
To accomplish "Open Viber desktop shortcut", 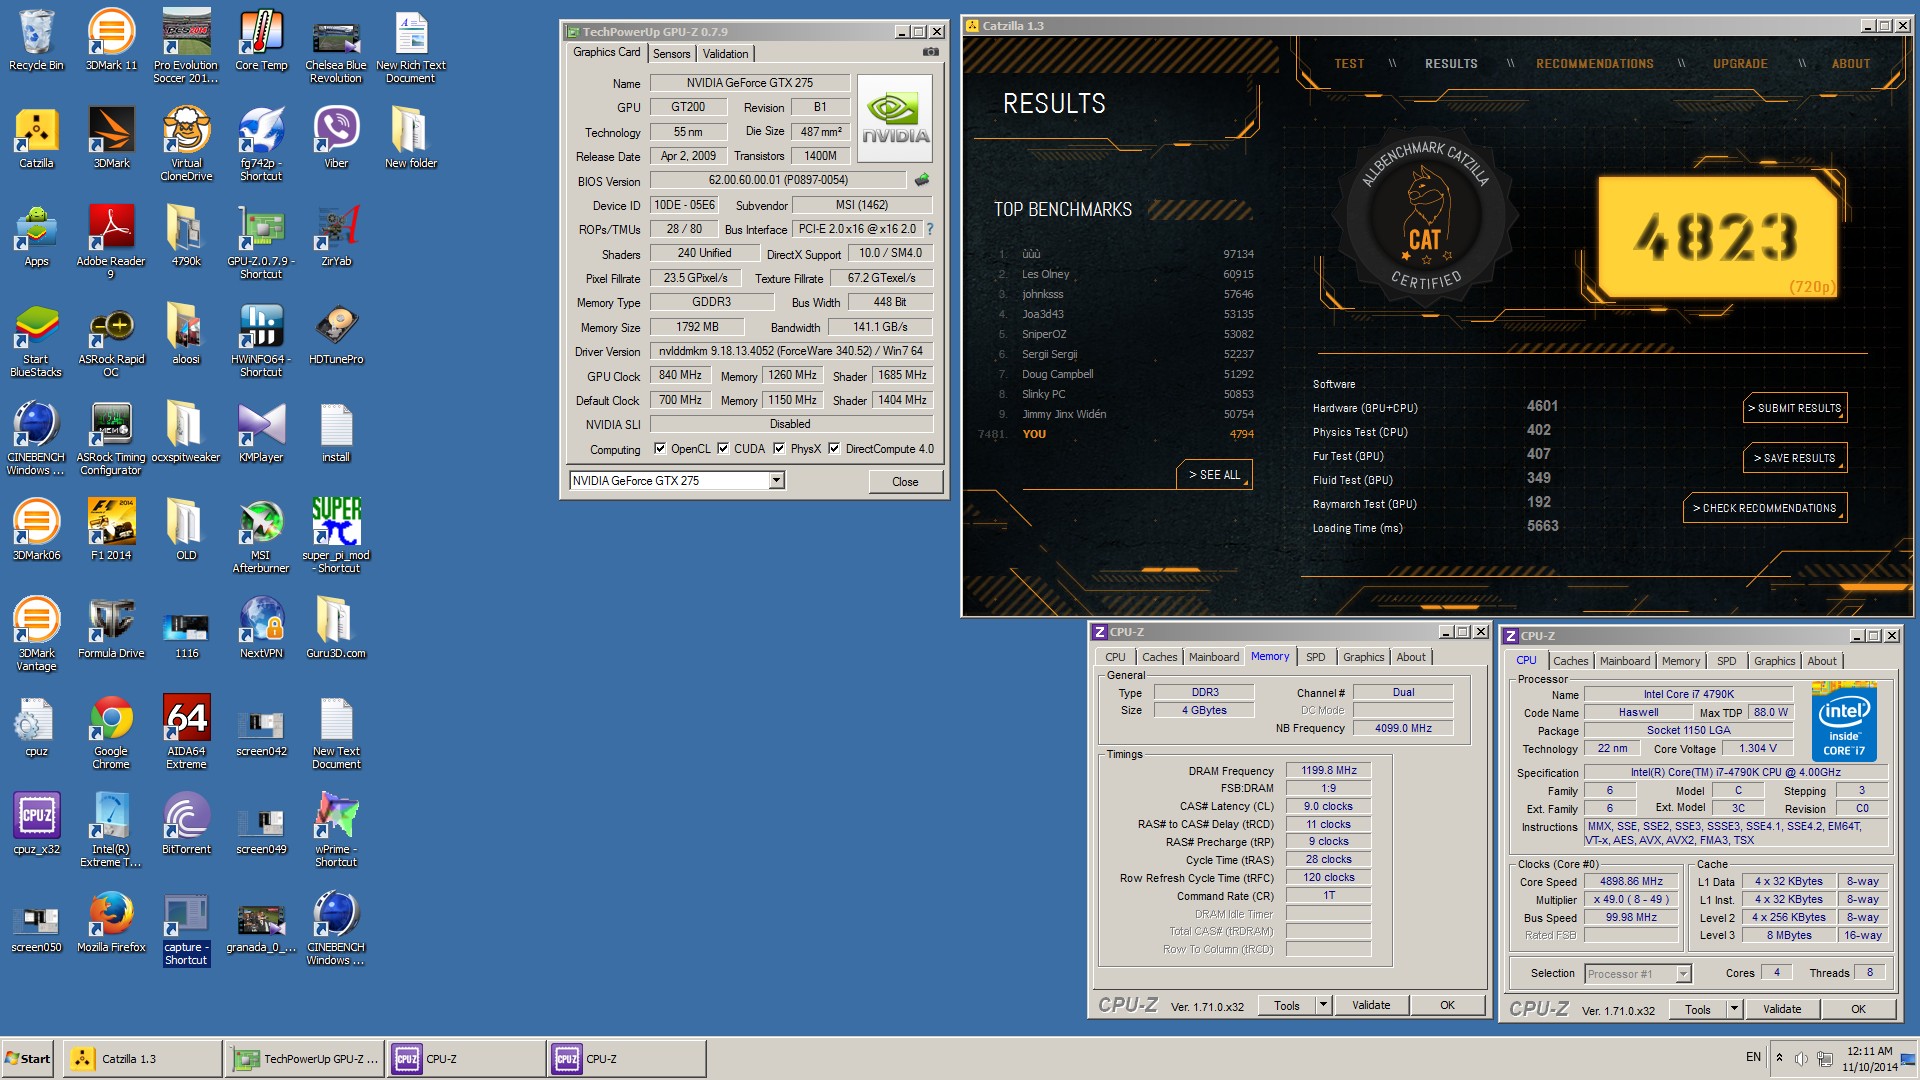I will click(336, 138).
